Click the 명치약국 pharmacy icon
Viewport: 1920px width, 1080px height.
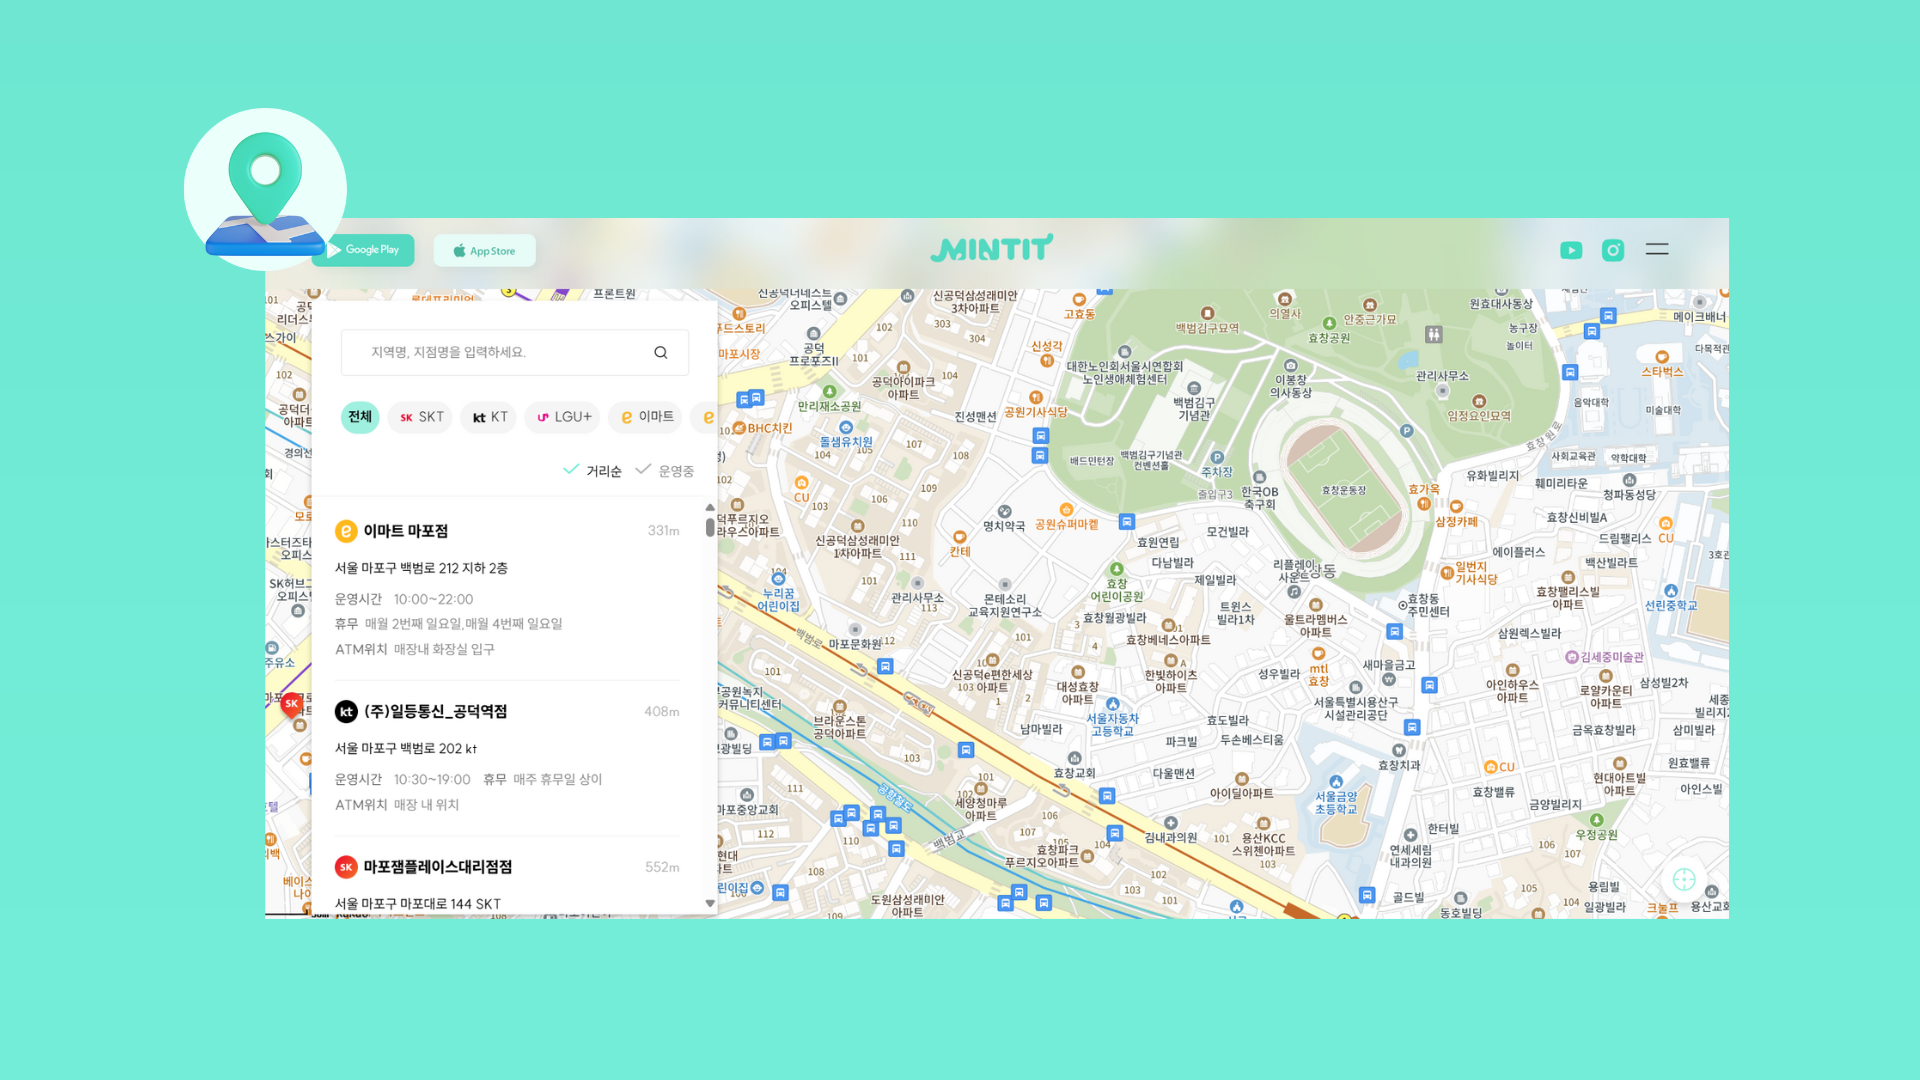coord(1005,512)
